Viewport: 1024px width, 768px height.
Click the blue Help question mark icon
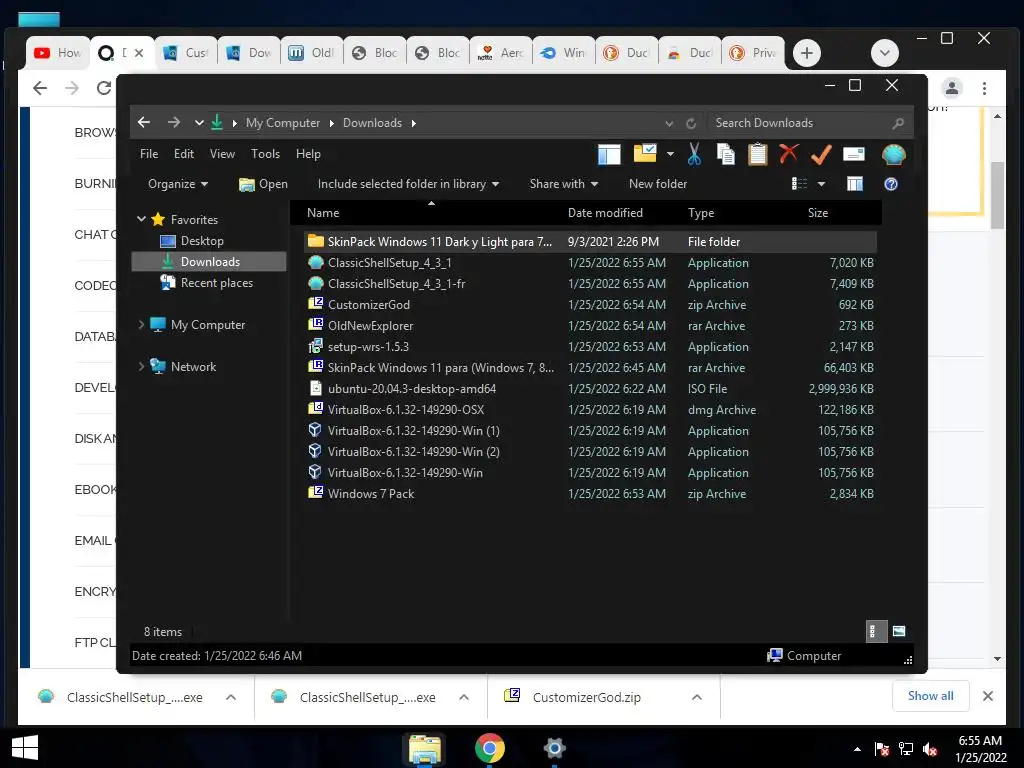tap(891, 184)
